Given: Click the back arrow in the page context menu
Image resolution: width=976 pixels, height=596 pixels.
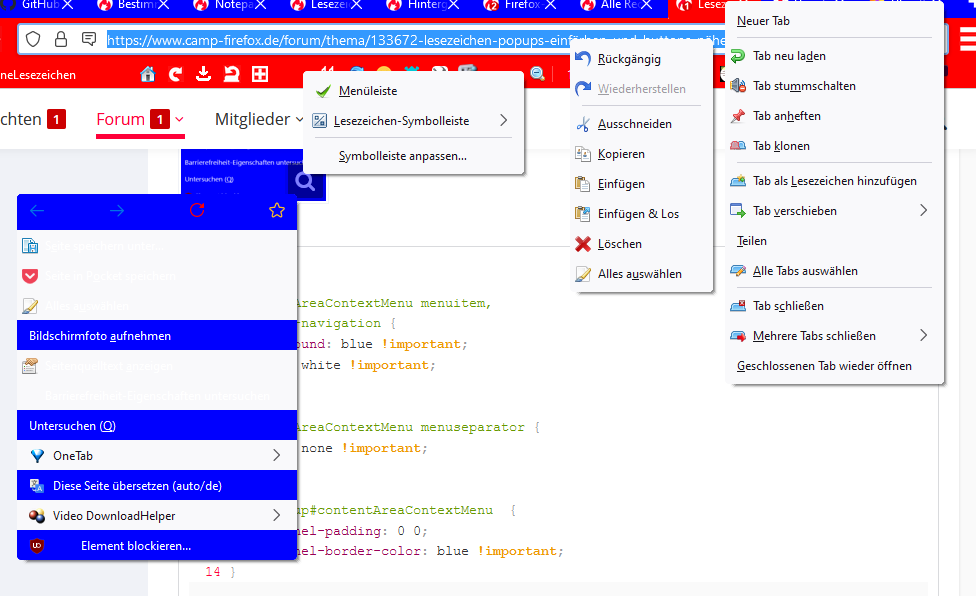Looking at the screenshot, I should 37,211.
